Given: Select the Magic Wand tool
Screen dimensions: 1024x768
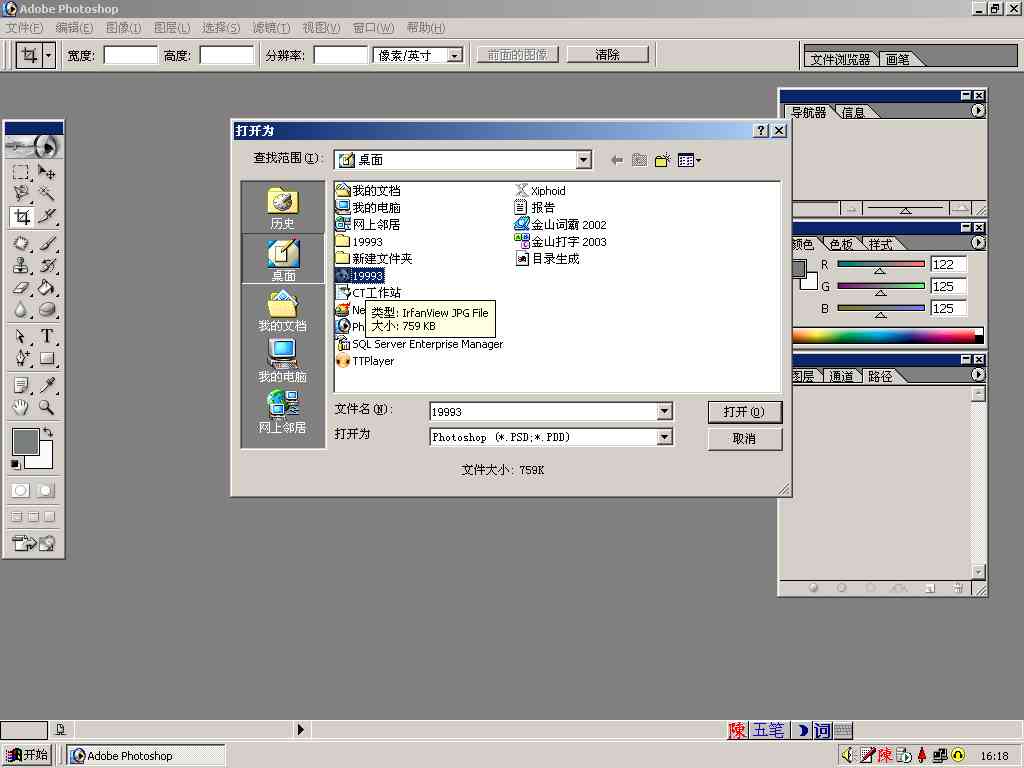Looking at the screenshot, I should pos(46,193).
